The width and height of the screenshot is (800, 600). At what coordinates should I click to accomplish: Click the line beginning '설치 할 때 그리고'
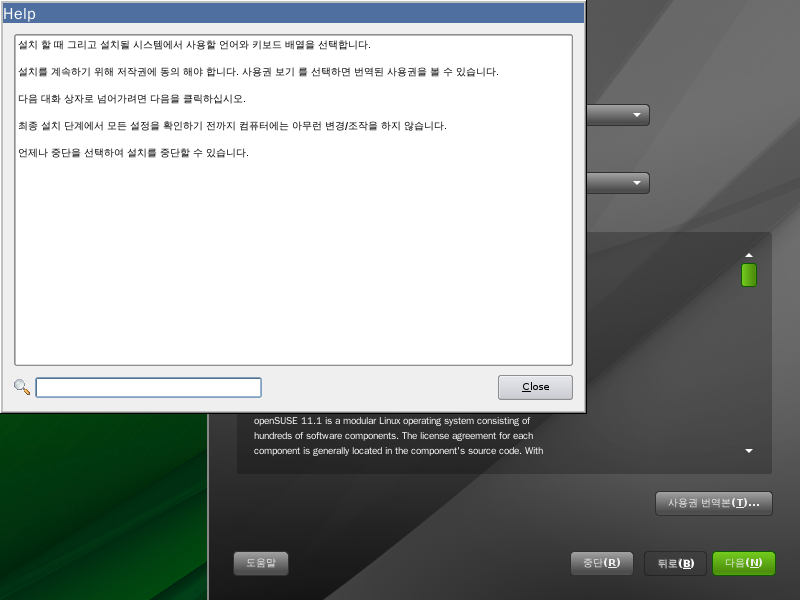pyautogui.click(x=194, y=45)
